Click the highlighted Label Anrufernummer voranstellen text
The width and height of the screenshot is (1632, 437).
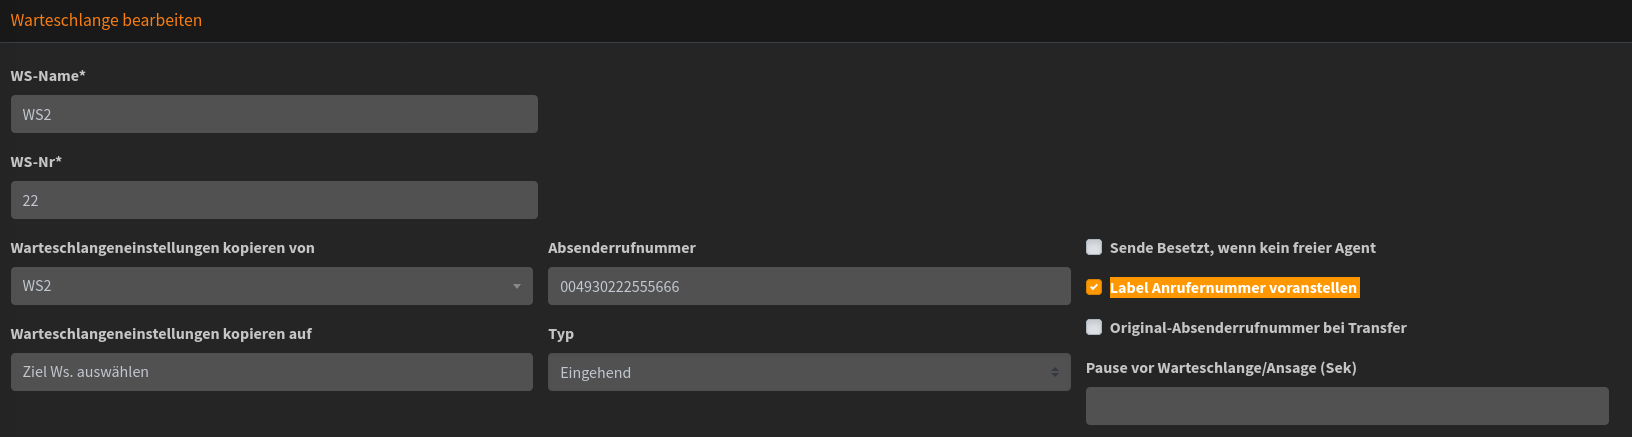click(1233, 288)
